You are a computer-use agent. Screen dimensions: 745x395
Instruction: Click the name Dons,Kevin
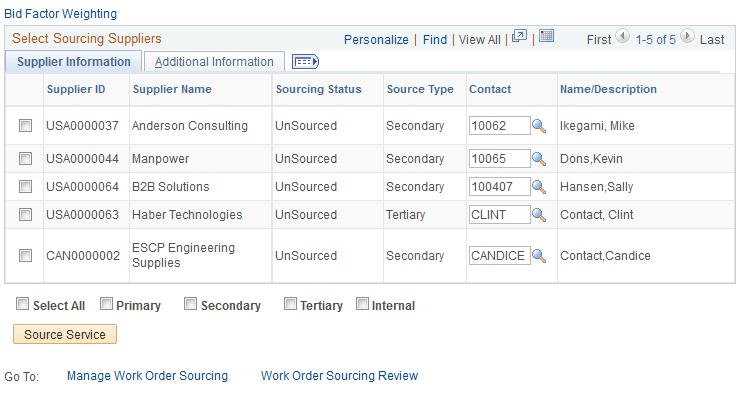(591, 159)
